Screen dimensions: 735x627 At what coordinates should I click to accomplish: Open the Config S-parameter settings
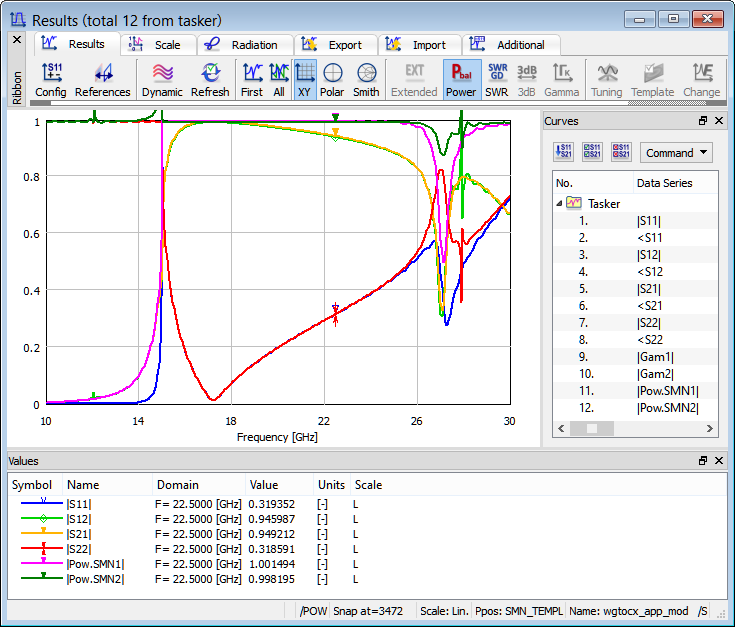pyautogui.click(x=50, y=80)
